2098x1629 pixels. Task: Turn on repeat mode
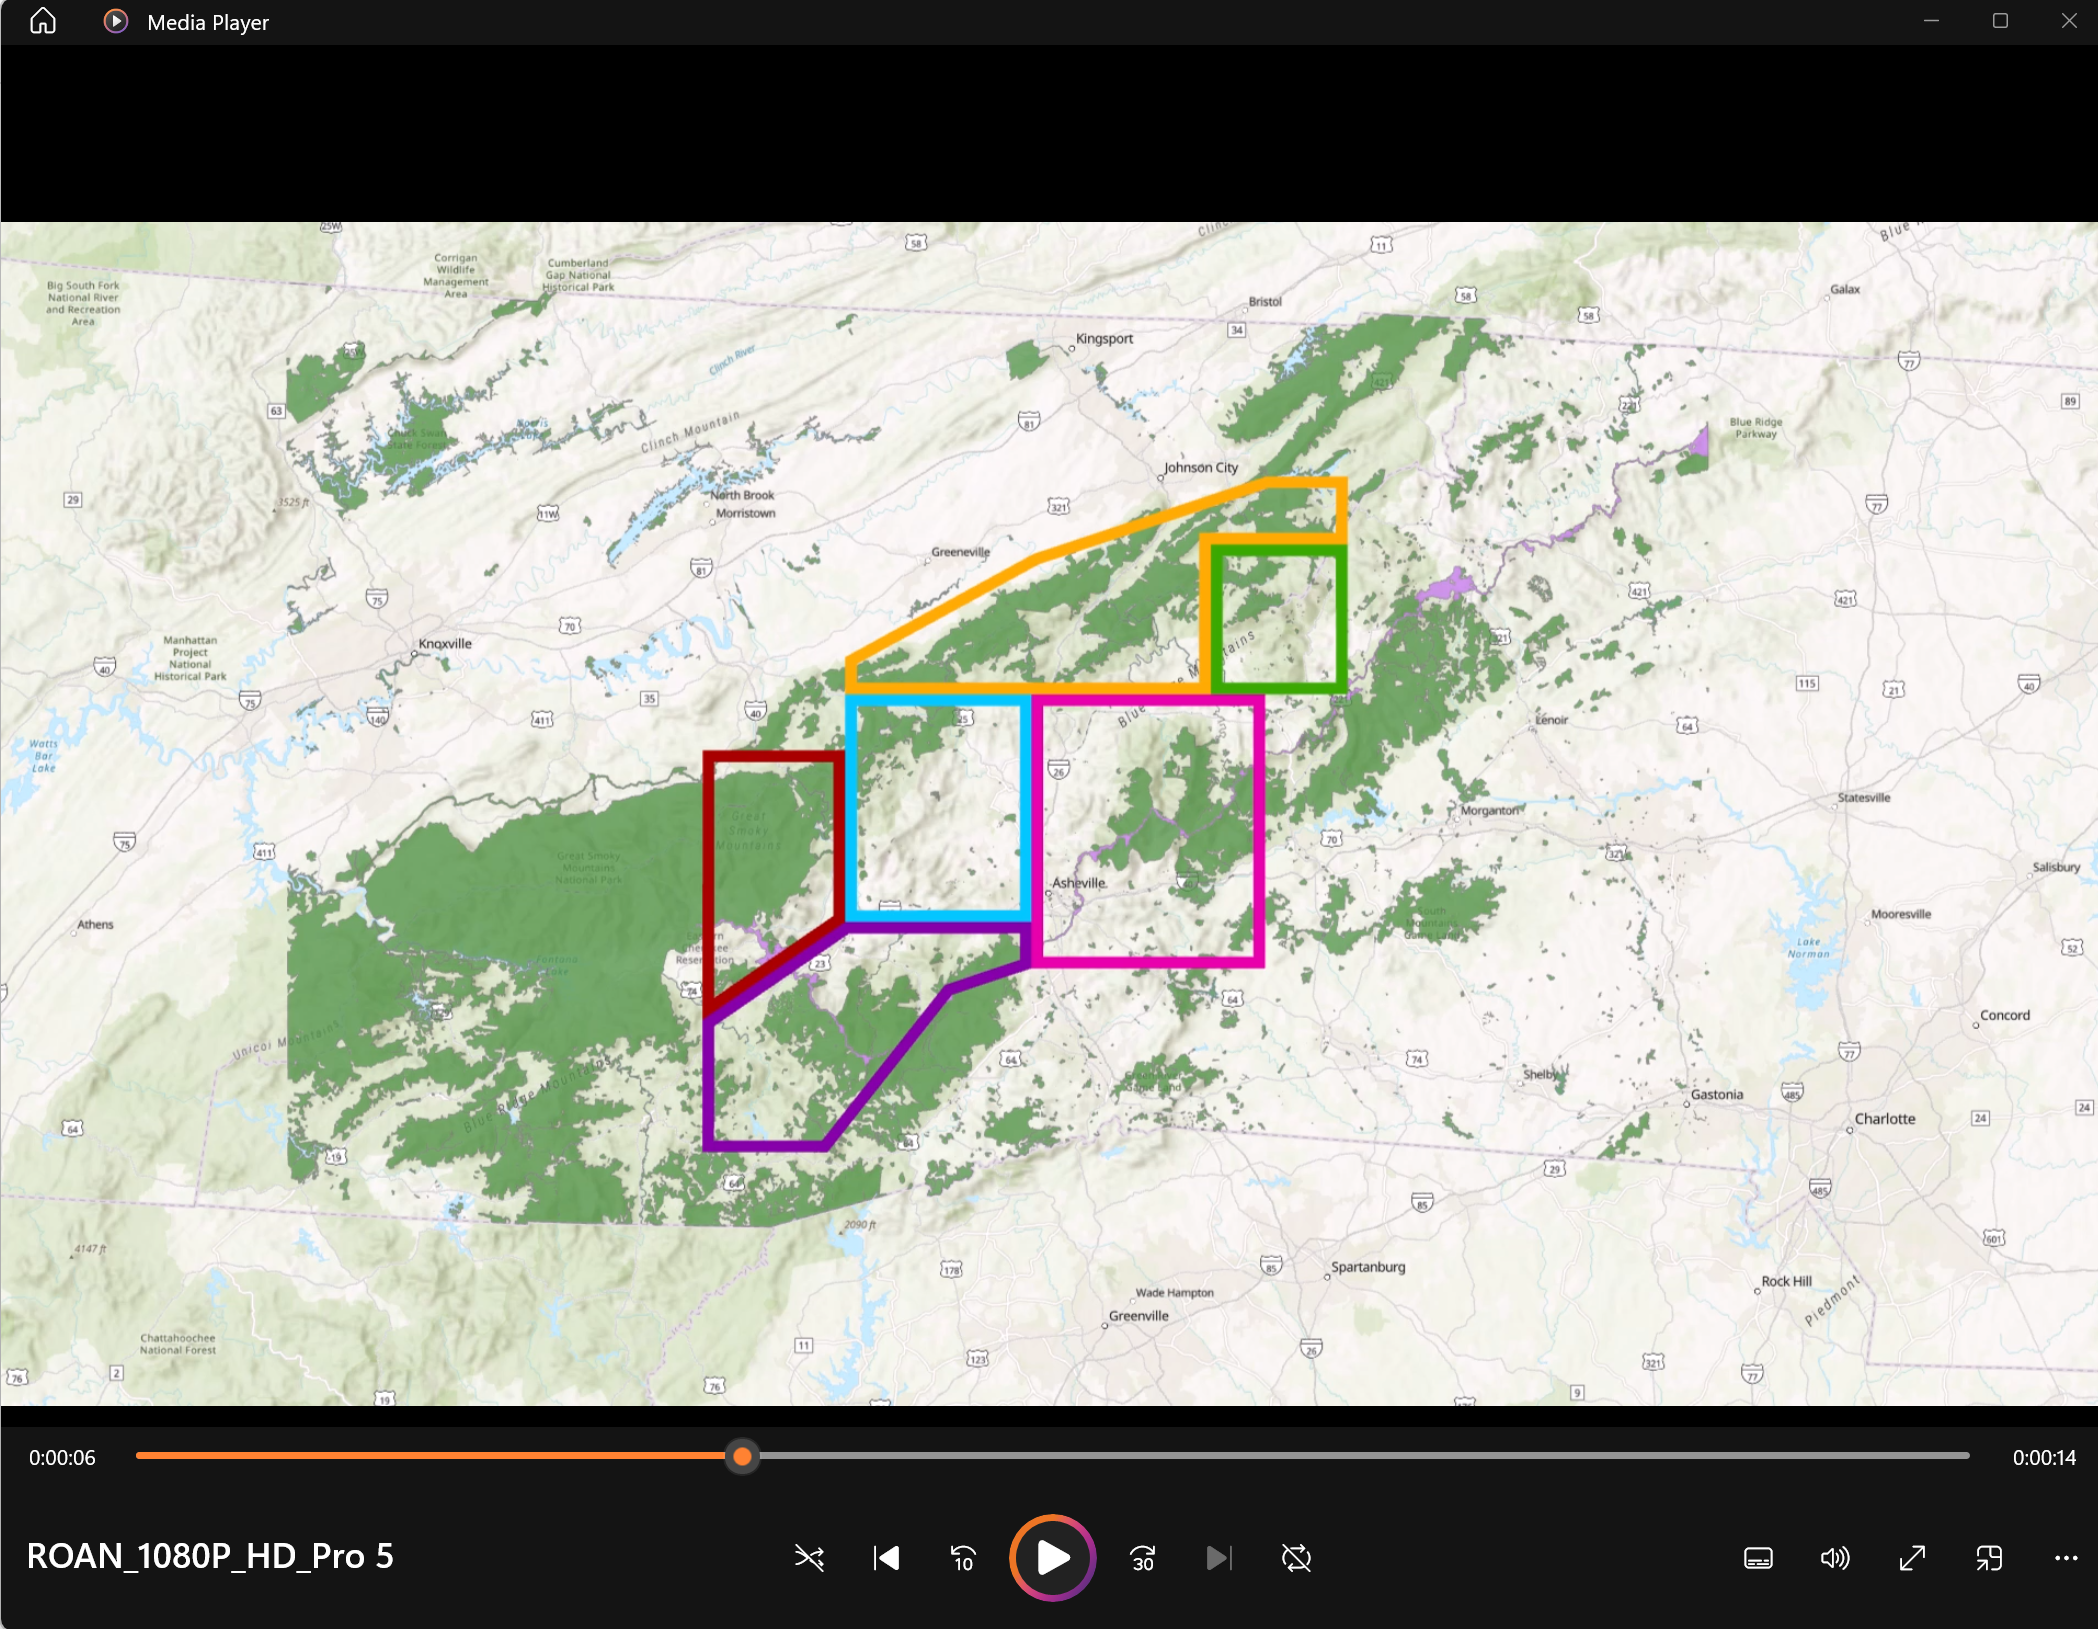[x=1295, y=1558]
